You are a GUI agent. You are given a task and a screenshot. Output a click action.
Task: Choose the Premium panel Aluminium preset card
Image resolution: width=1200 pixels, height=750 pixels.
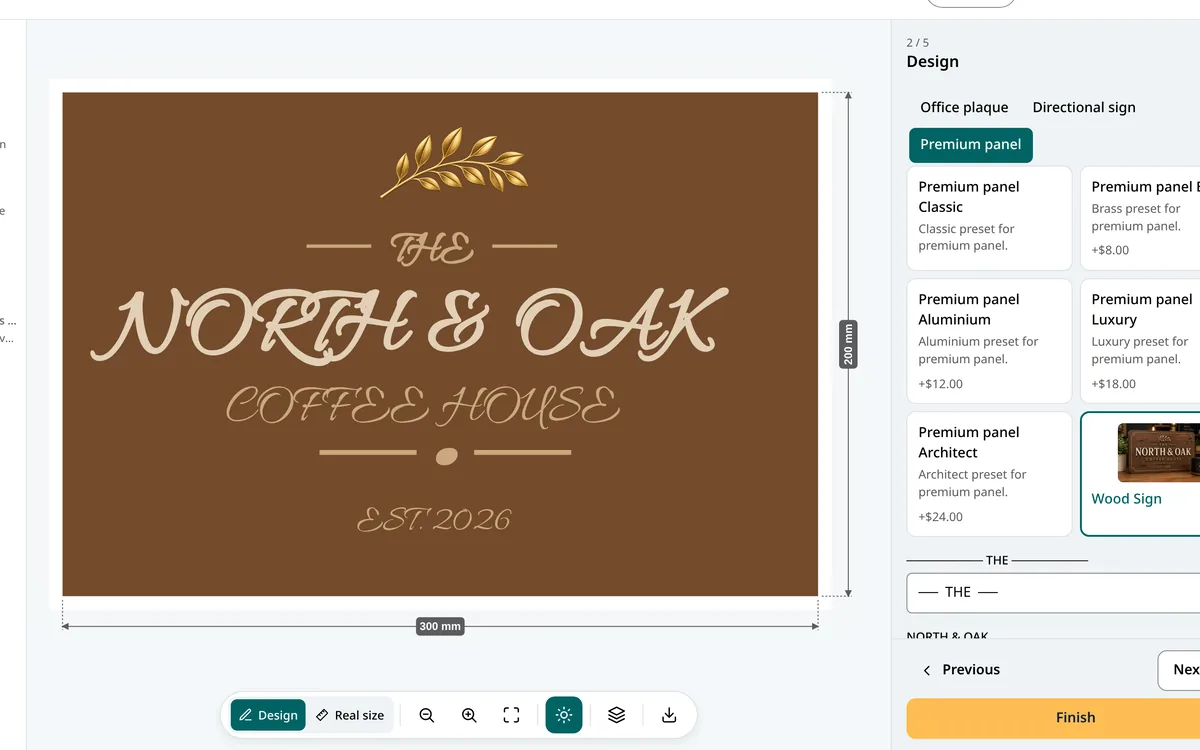[x=989, y=341]
